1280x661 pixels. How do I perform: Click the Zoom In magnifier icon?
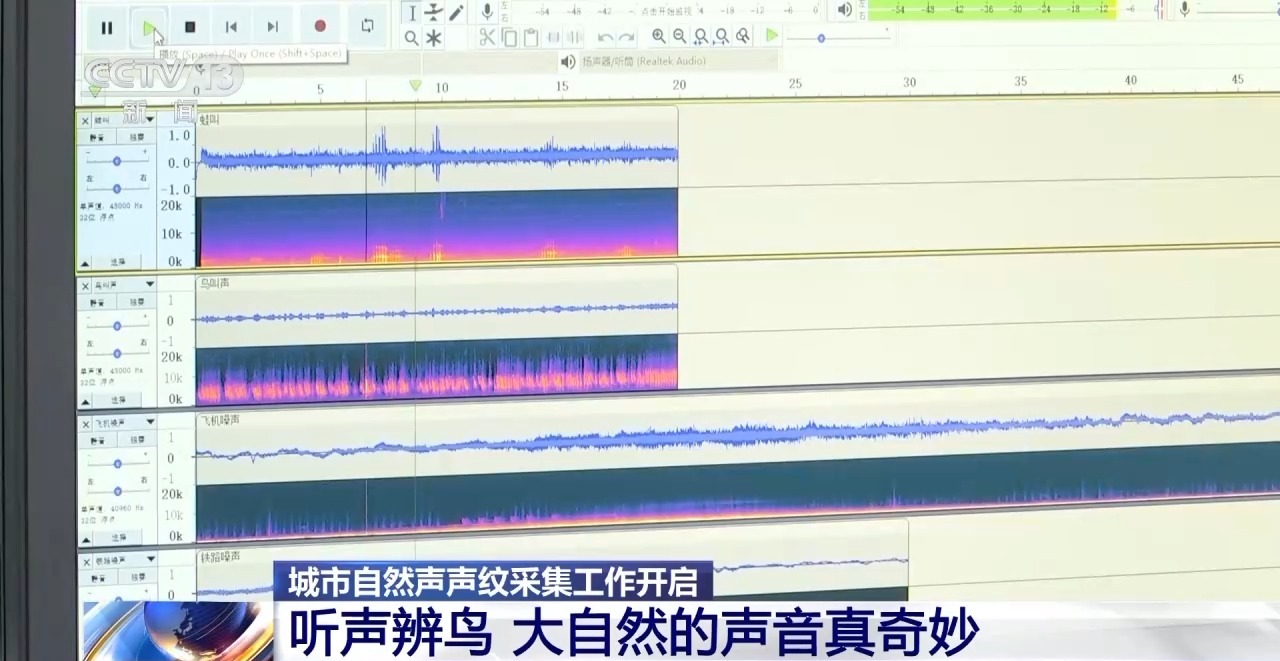point(658,37)
